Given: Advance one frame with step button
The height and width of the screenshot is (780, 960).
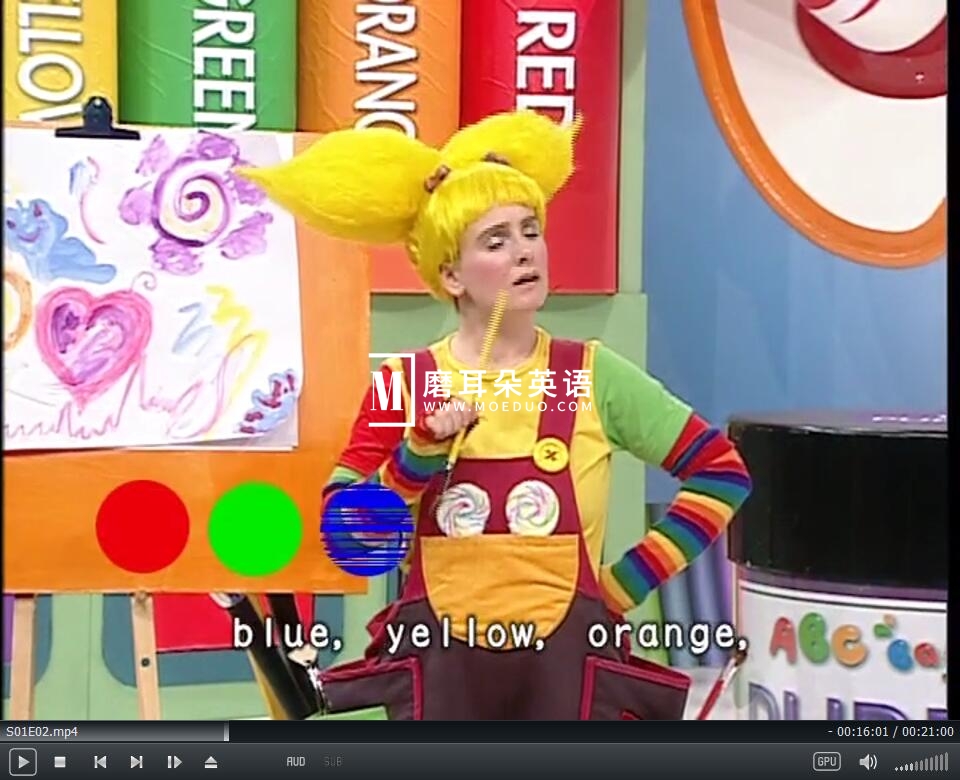Looking at the screenshot, I should tap(174, 762).
